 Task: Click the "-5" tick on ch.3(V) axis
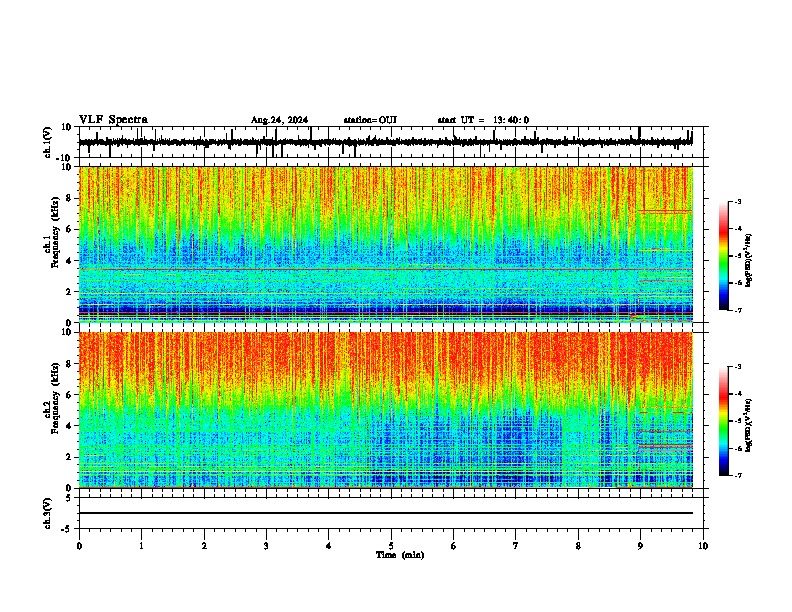tap(68, 529)
